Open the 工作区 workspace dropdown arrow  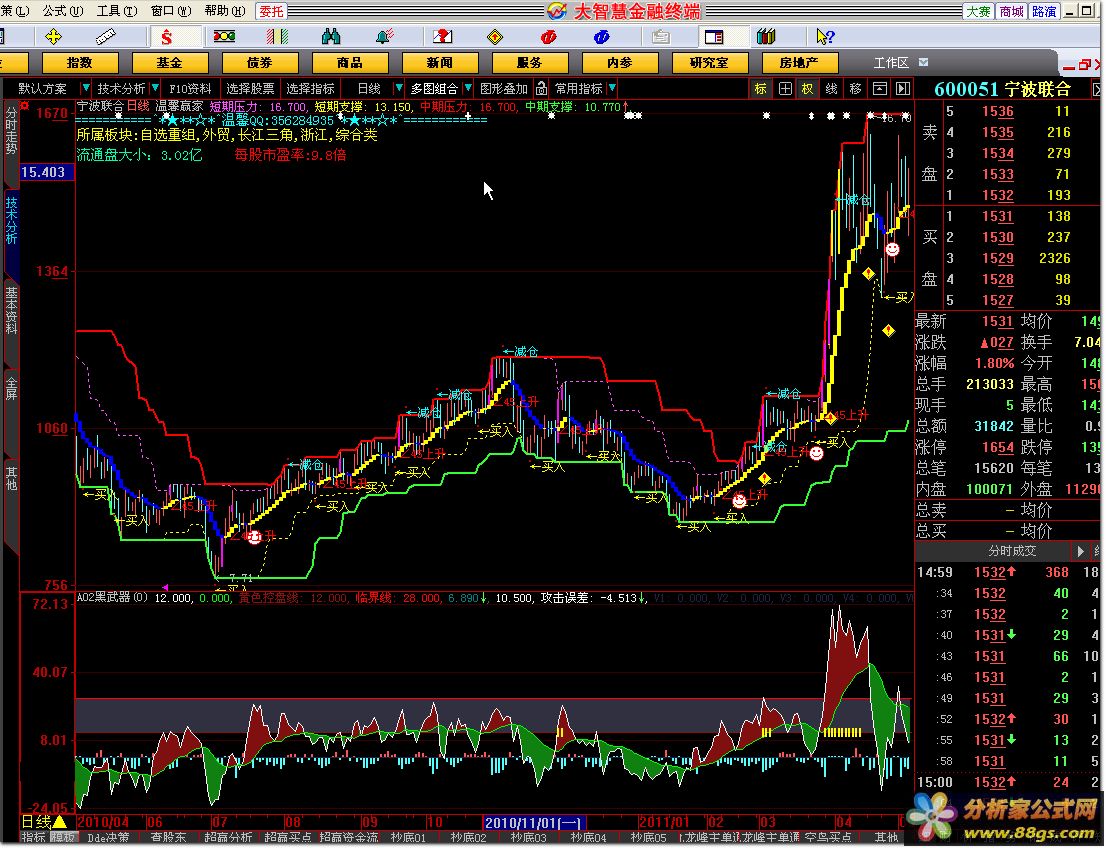click(x=924, y=62)
